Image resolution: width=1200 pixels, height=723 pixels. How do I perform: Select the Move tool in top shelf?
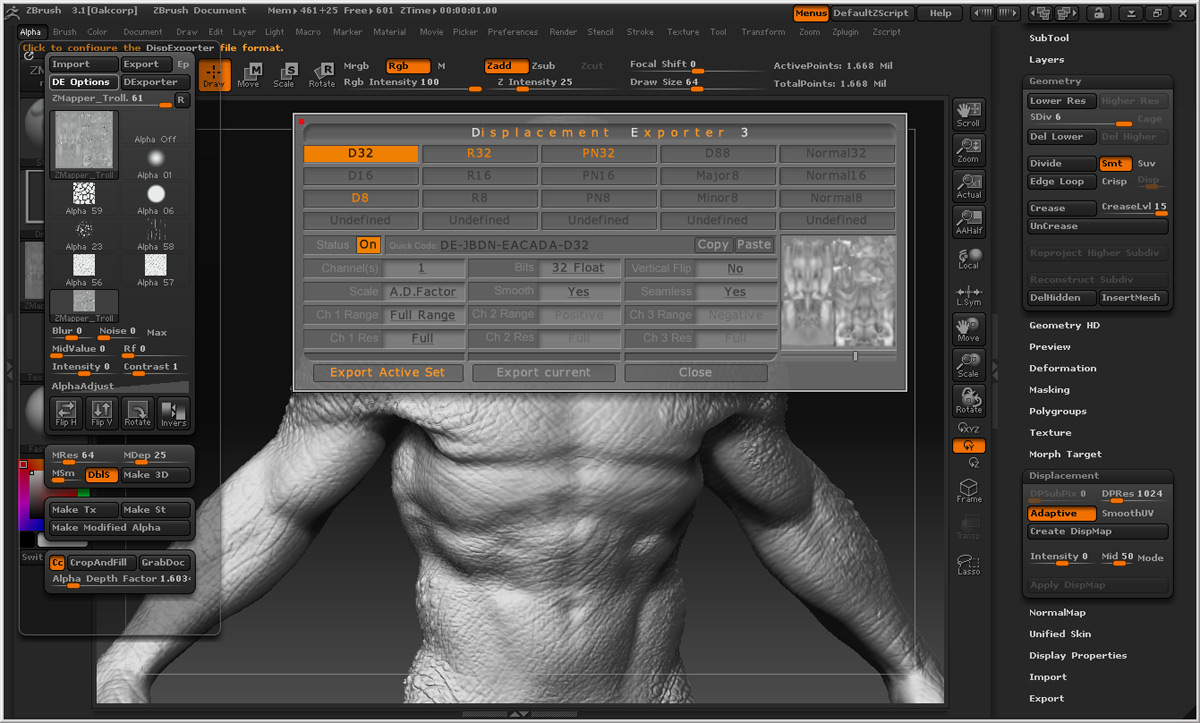pyautogui.click(x=249, y=74)
